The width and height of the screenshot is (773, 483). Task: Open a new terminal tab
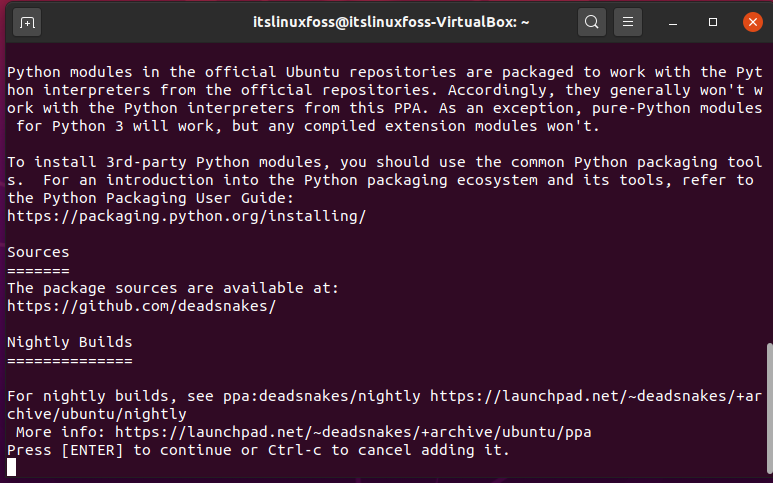(27, 22)
